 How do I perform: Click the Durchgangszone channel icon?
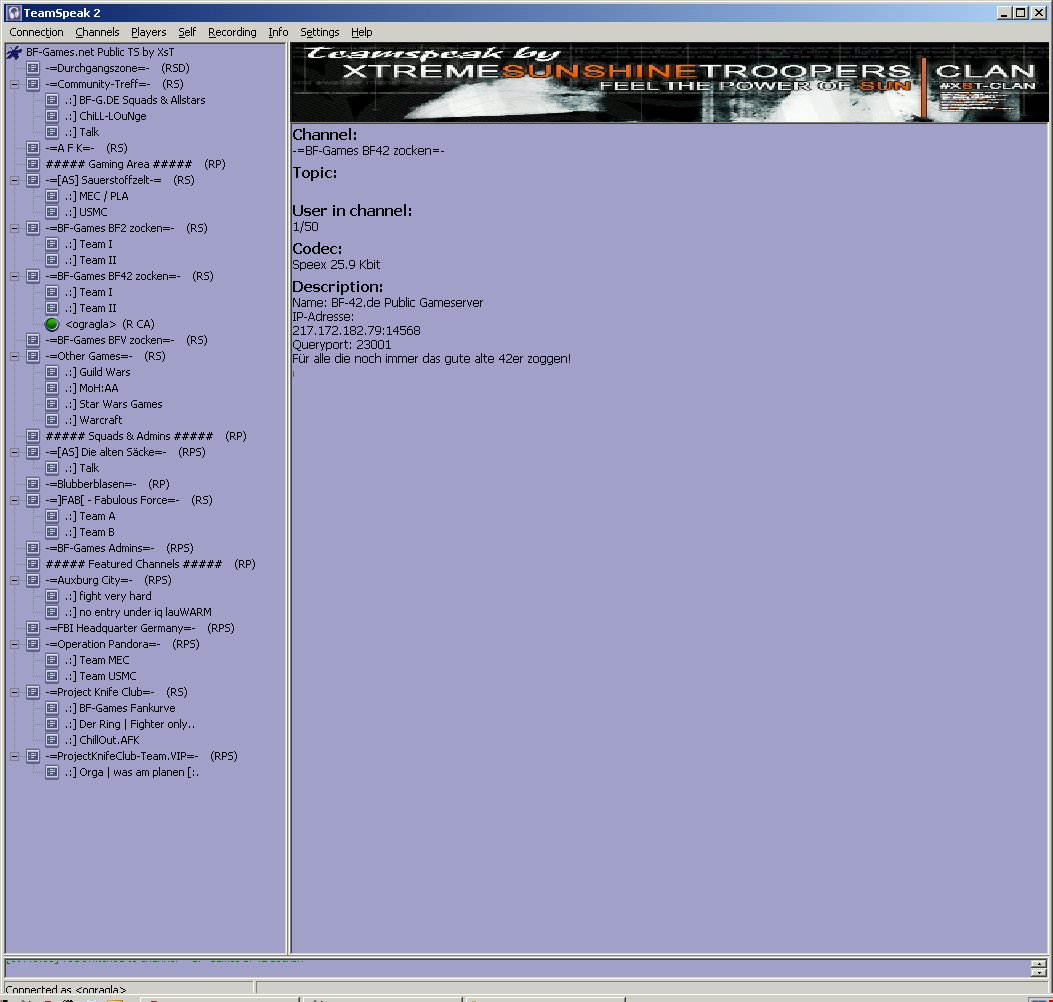tap(33, 68)
